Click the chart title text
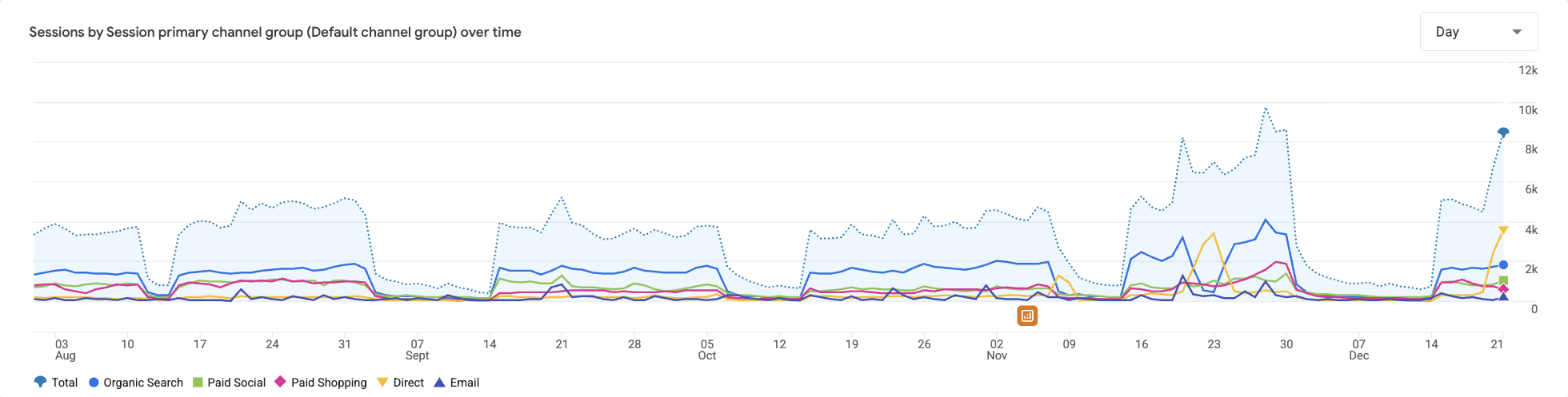 (x=275, y=32)
